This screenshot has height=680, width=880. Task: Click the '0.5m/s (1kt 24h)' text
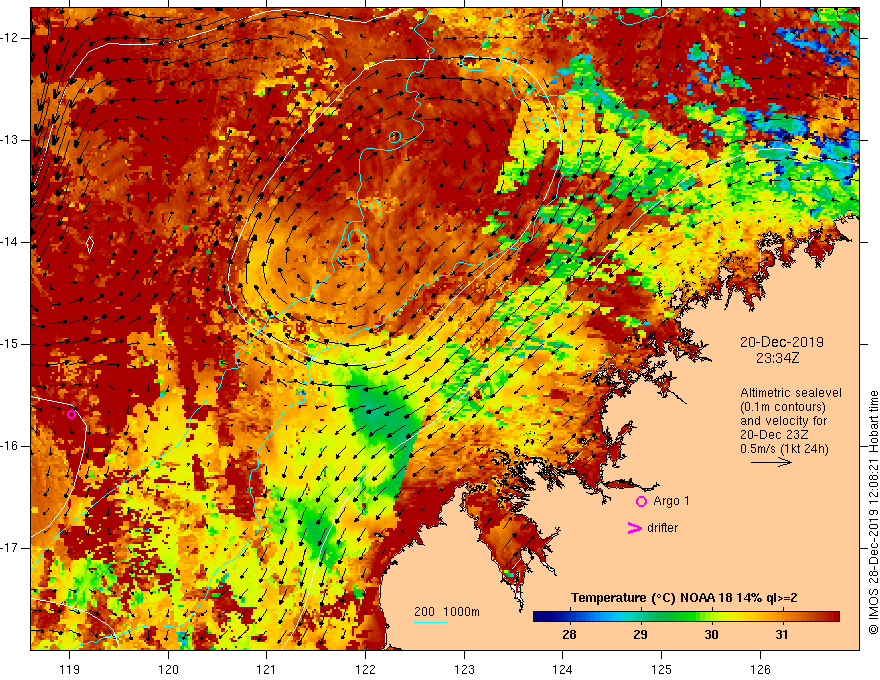(784, 449)
